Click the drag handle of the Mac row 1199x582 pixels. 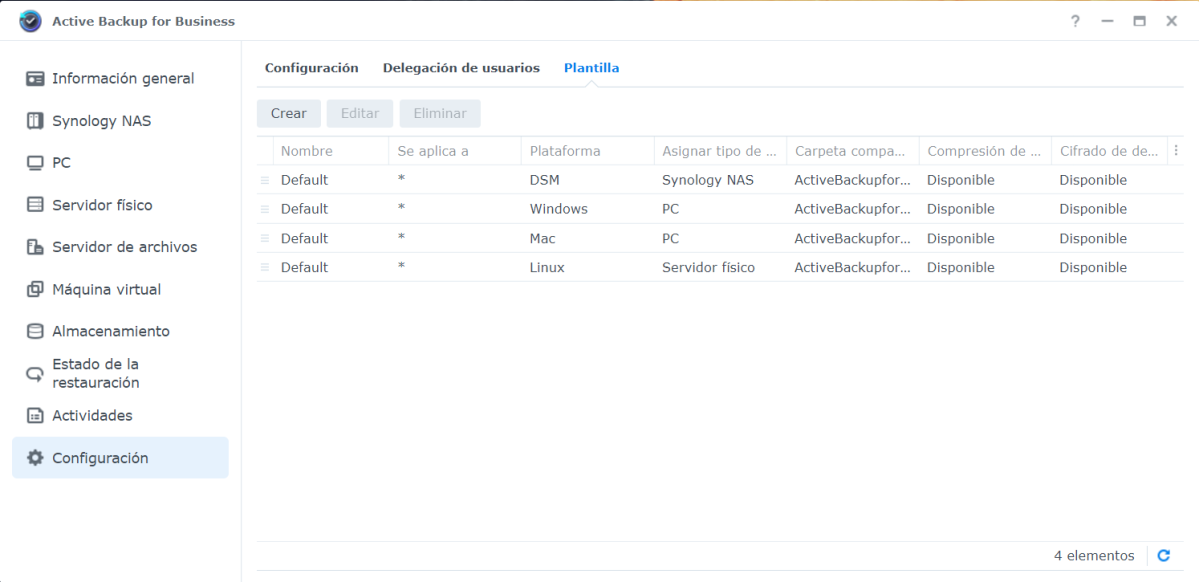pyautogui.click(x=265, y=239)
